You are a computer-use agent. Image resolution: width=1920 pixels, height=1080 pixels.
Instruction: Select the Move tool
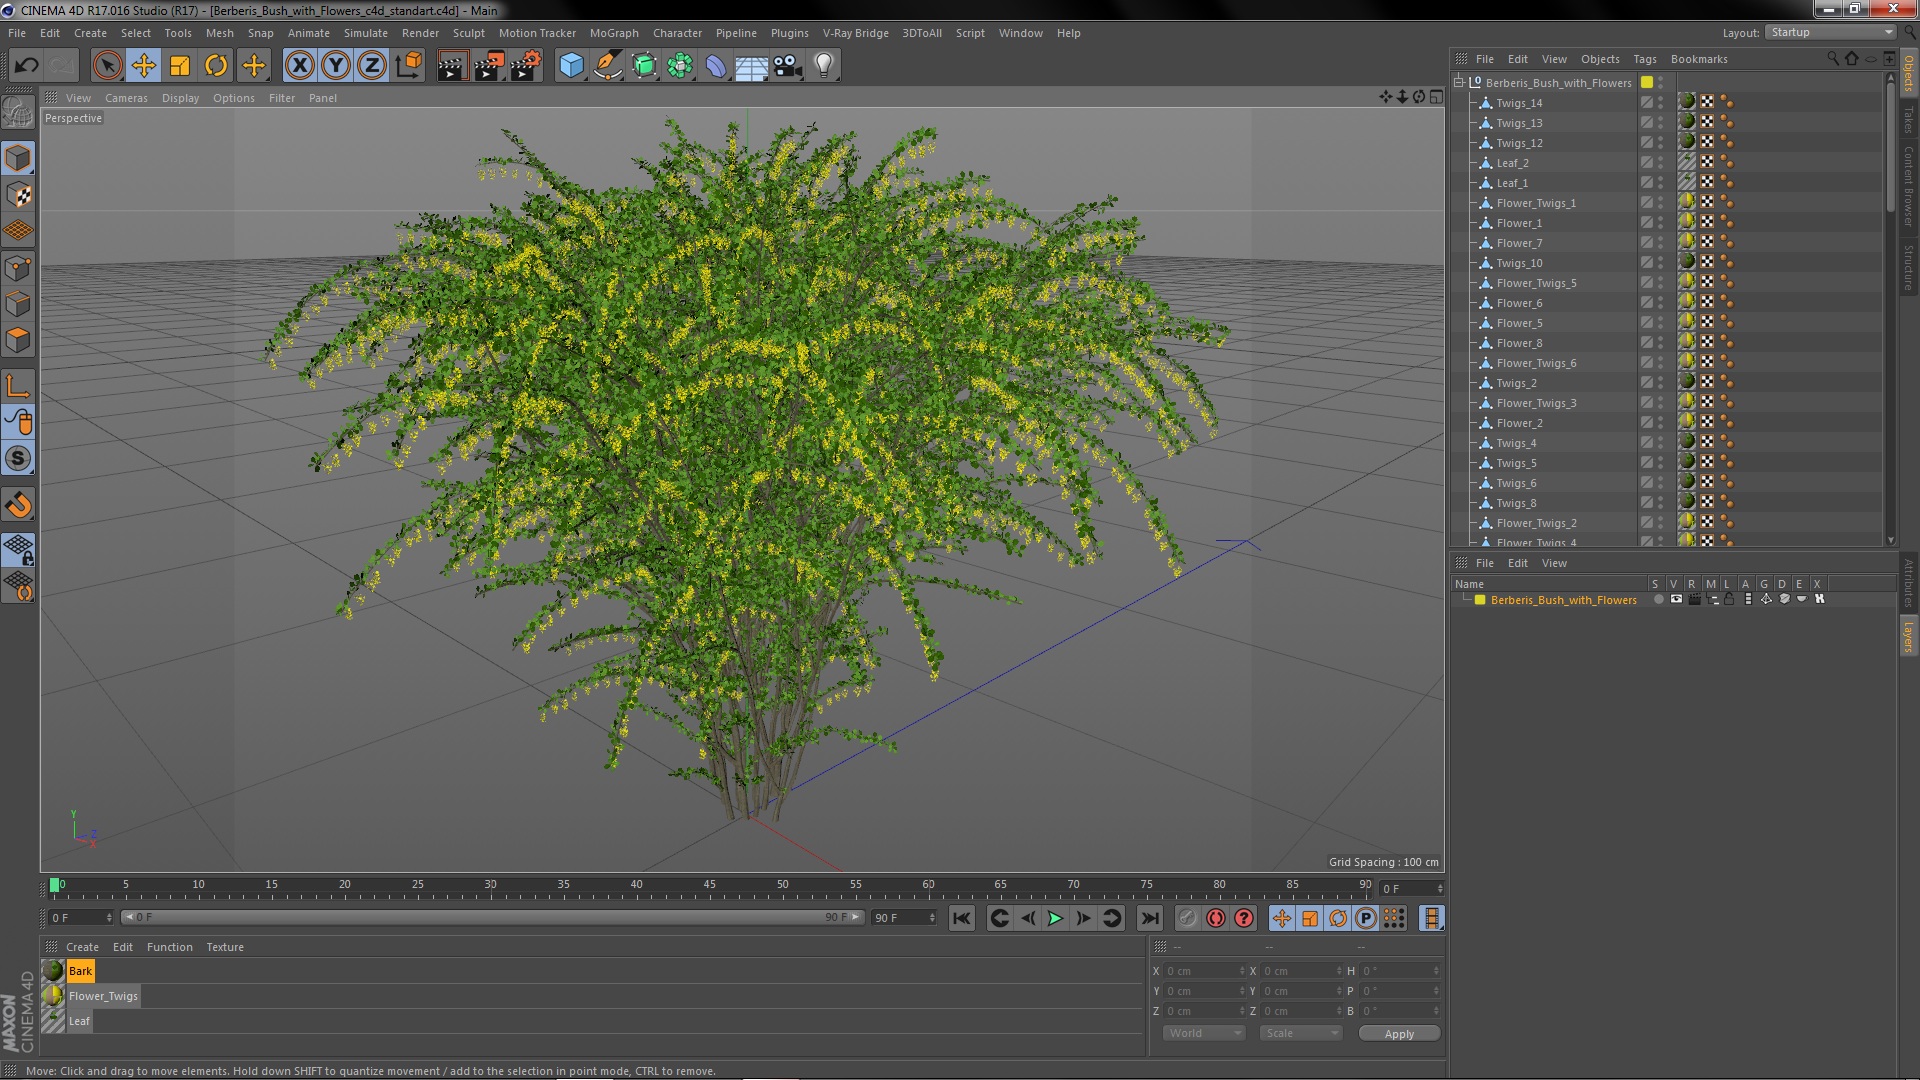pyautogui.click(x=144, y=66)
